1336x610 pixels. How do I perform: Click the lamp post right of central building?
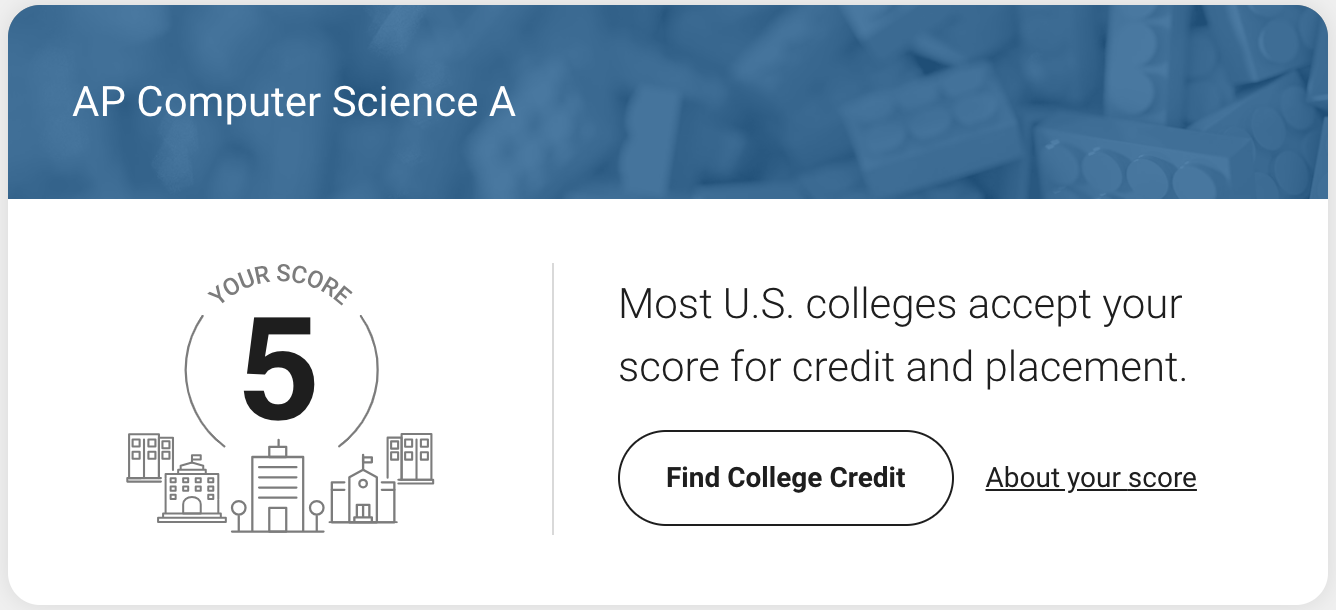tap(316, 514)
